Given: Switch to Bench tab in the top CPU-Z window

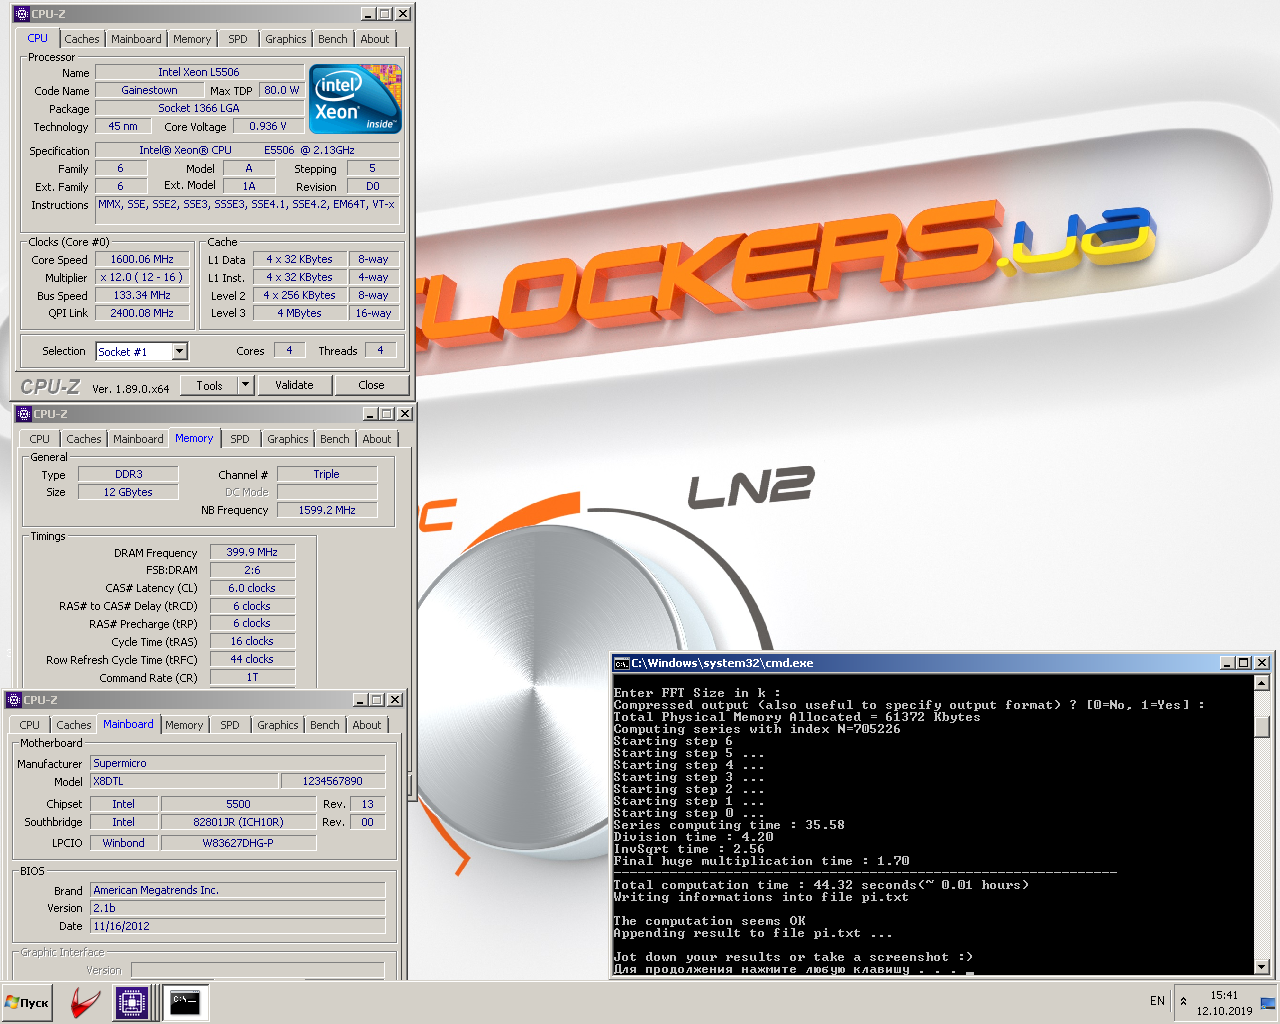Looking at the screenshot, I should [x=333, y=39].
